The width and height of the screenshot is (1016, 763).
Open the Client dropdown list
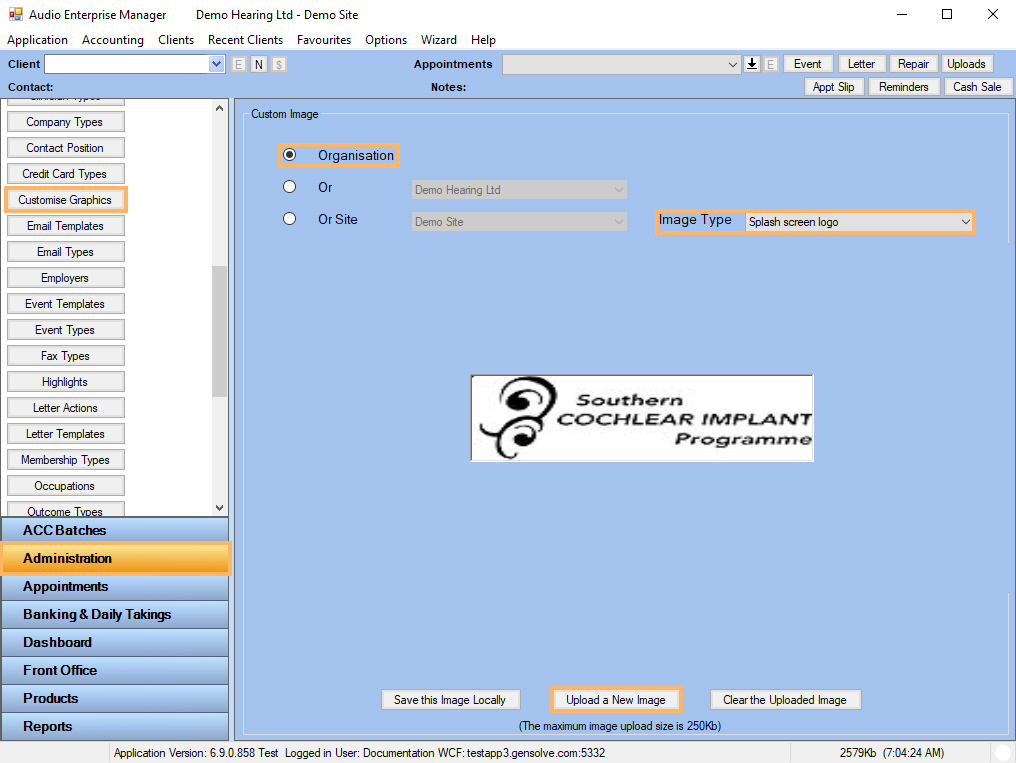click(x=216, y=63)
